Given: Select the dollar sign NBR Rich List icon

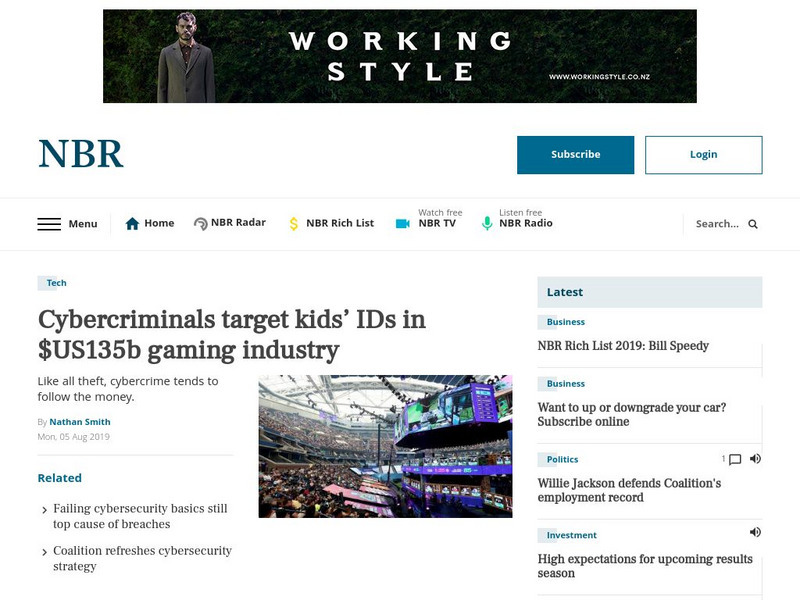Looking at the screenshot, I should tap(293, 223).
